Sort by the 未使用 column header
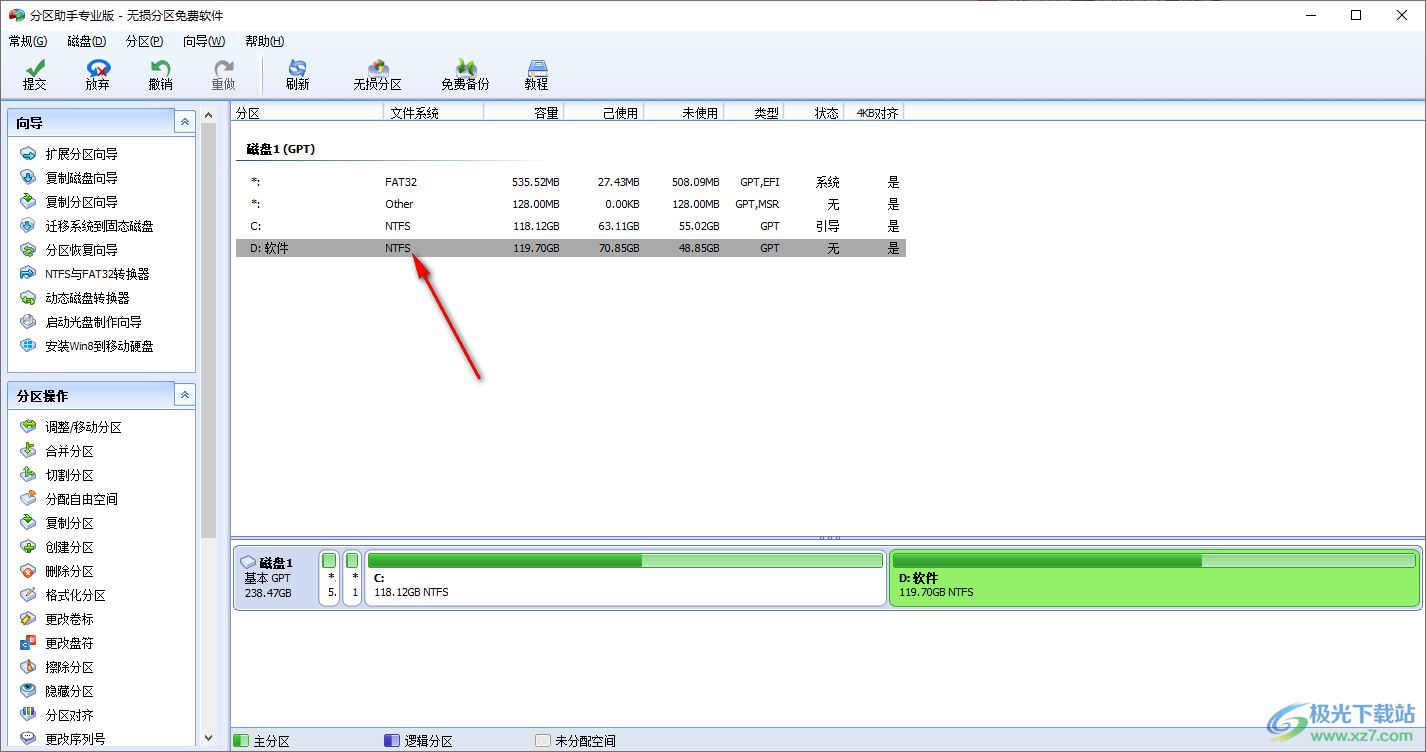1426x752 pixels. (x=684, y=113)
